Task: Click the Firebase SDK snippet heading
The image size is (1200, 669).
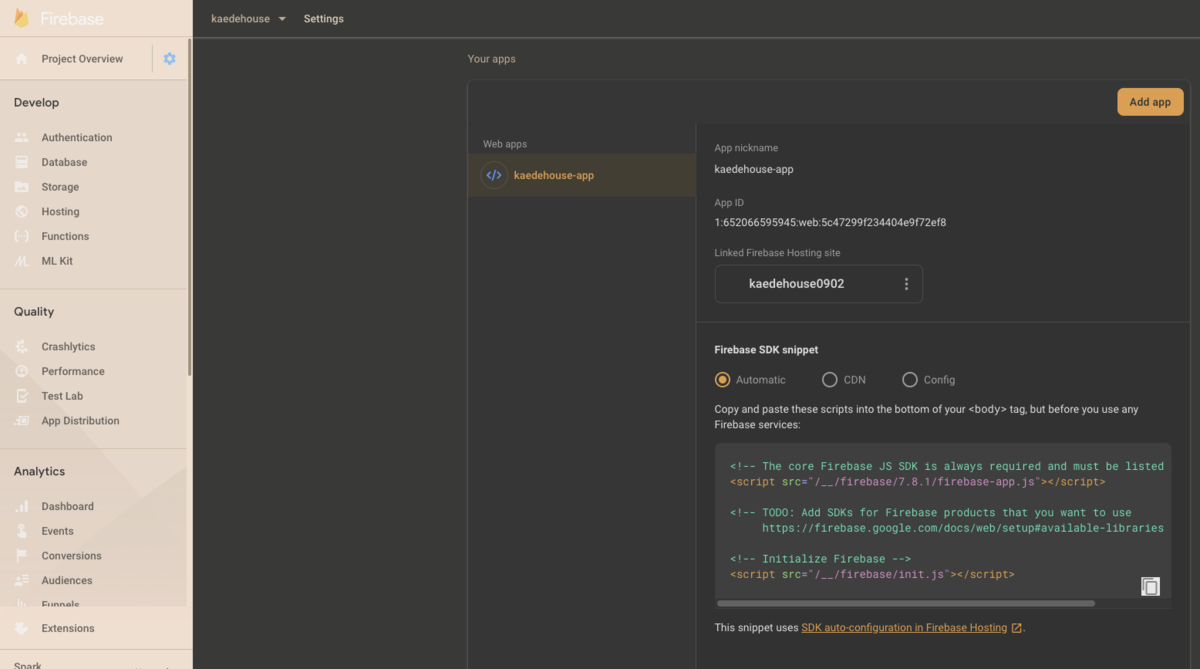Action: [766, 350]
